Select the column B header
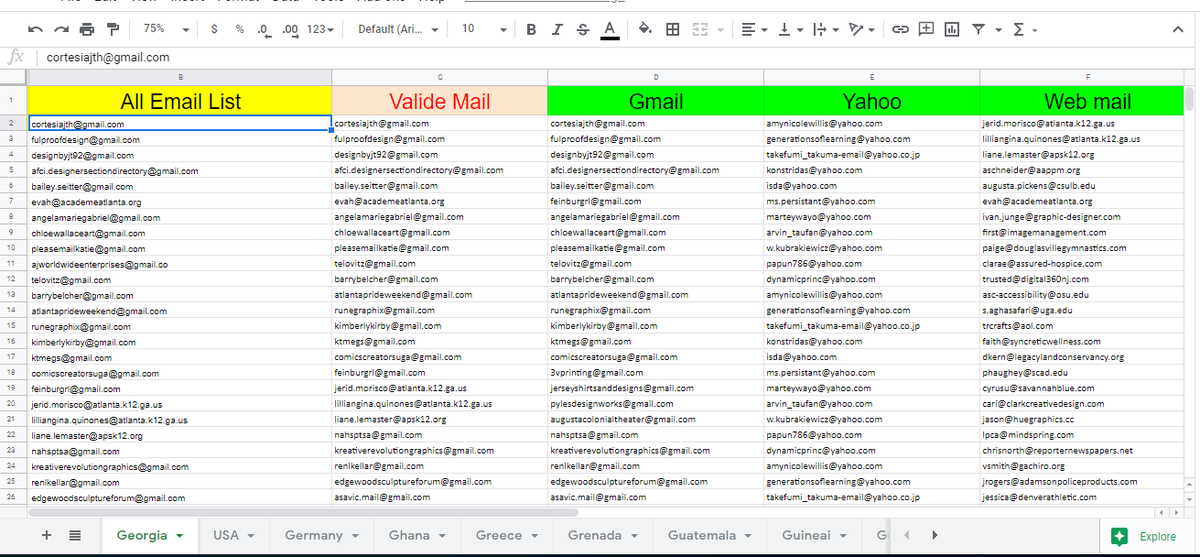 [x=180, y=75]
